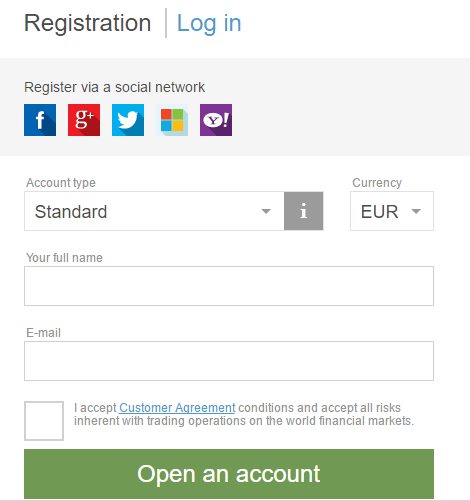Submit with the Open an account button
Image resolution: width=470 pixels, height=501 pixels.
click(229, 474)
